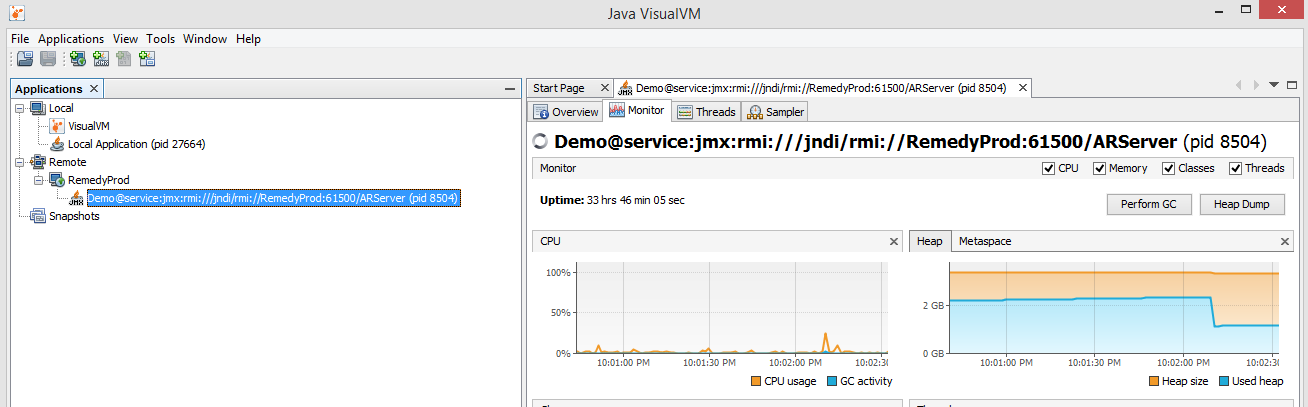The width and height of the screenshot is (1308, 407).
Task: Toggle the Memory checkbox
Action: click(1099, 168)
